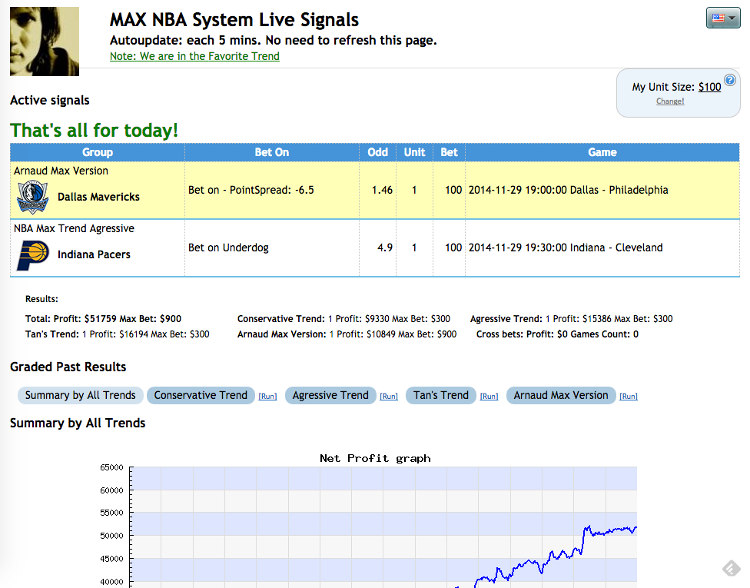Image resolution: width=750 pixels, height=588 pixels.
Task: Click the 'NBA Max Trend Agressive' group label
Action: (x=74, y=228)
